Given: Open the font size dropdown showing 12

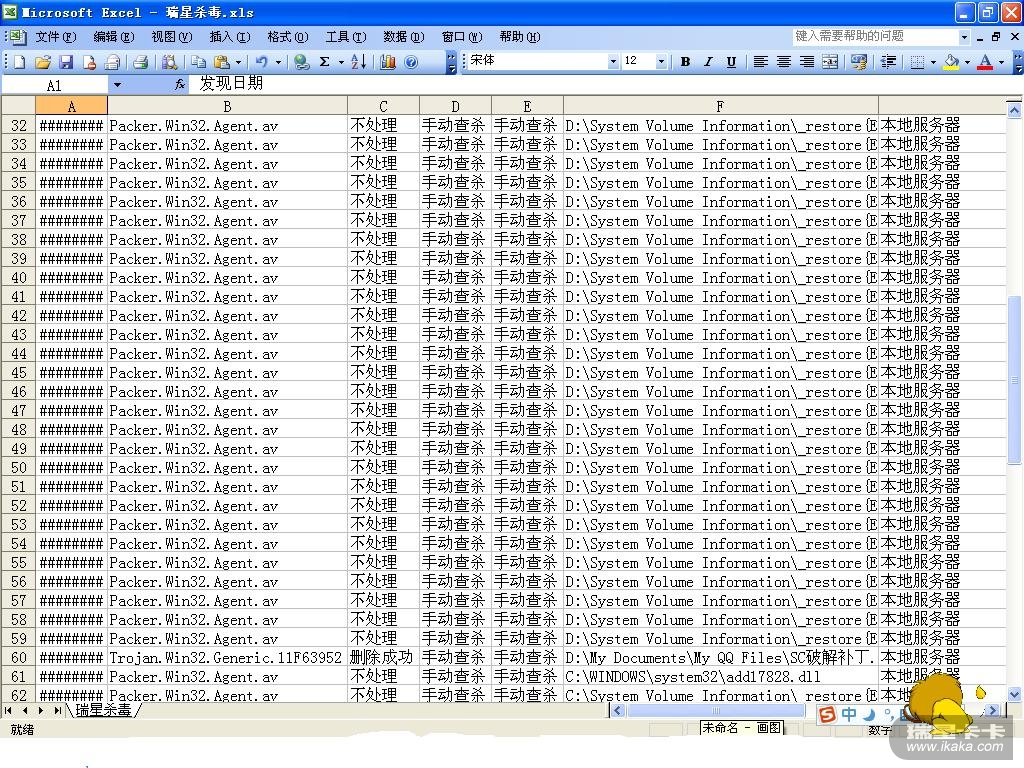Looking at the screenshot, I should pos(661,62).
